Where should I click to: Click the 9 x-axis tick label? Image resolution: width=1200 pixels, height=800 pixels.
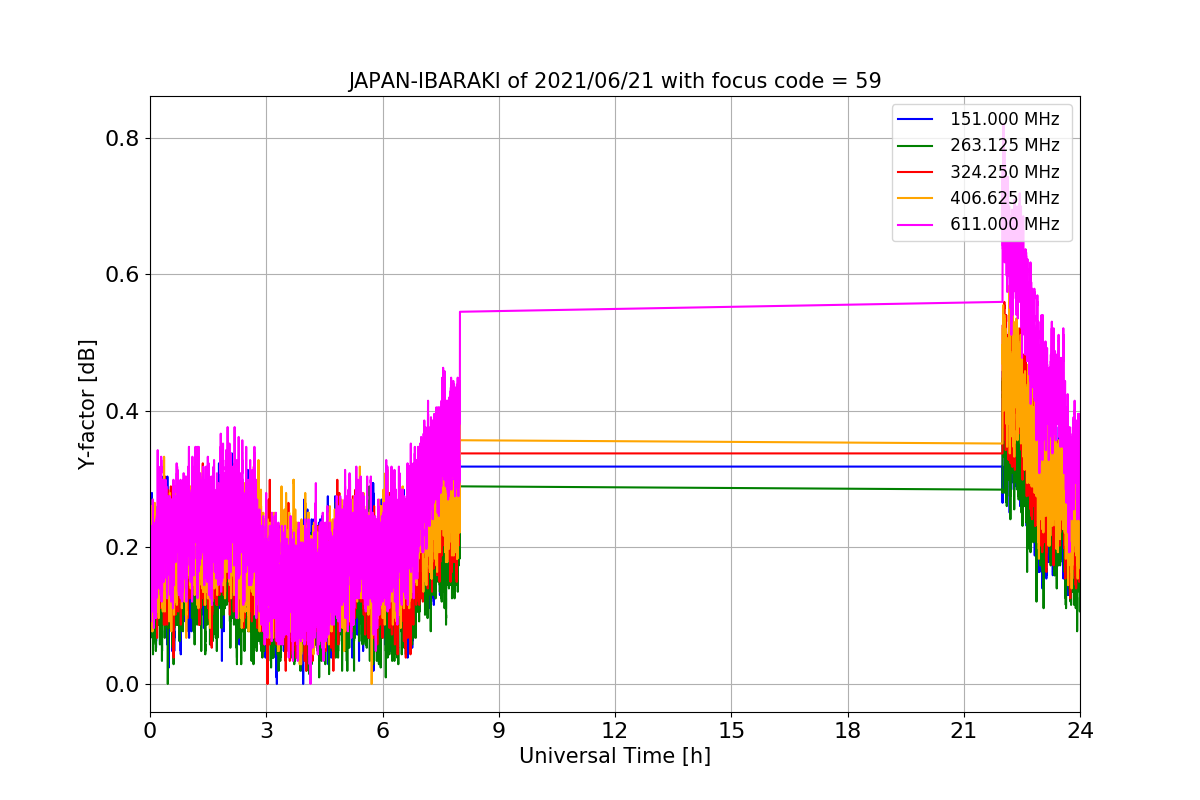point(499,731)
